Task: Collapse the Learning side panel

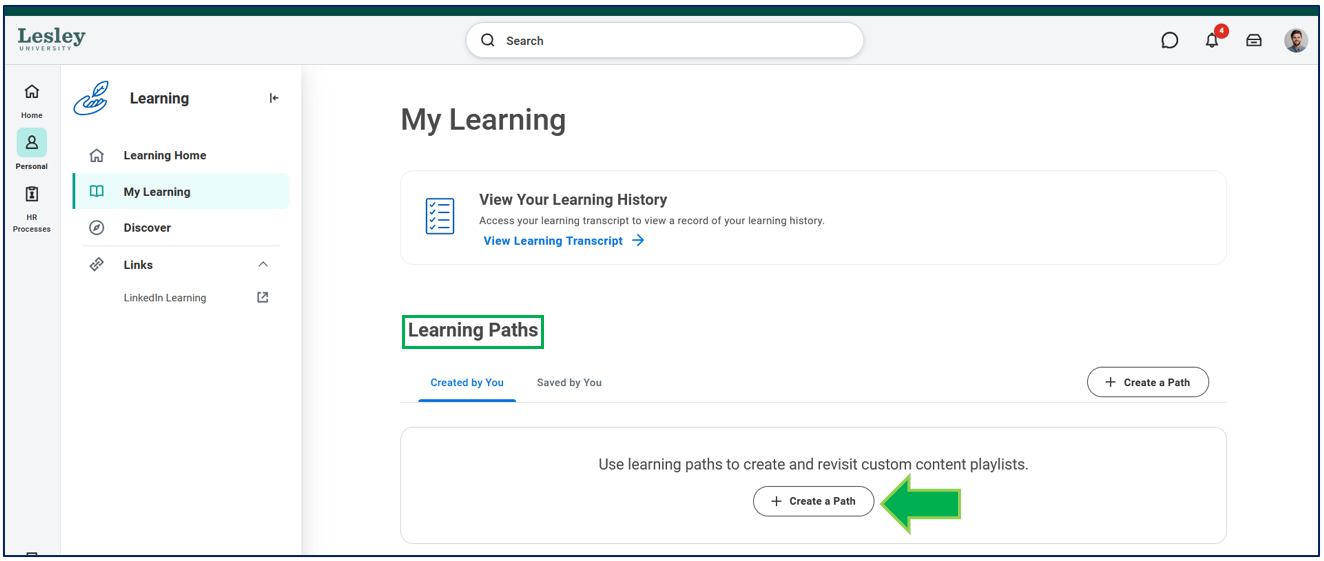Action: click(274, 98)
